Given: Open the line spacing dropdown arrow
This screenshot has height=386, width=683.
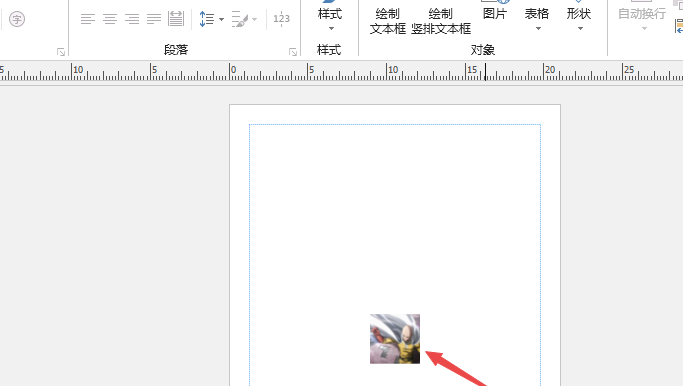Looking at the screenshot, I should [221, 20].
